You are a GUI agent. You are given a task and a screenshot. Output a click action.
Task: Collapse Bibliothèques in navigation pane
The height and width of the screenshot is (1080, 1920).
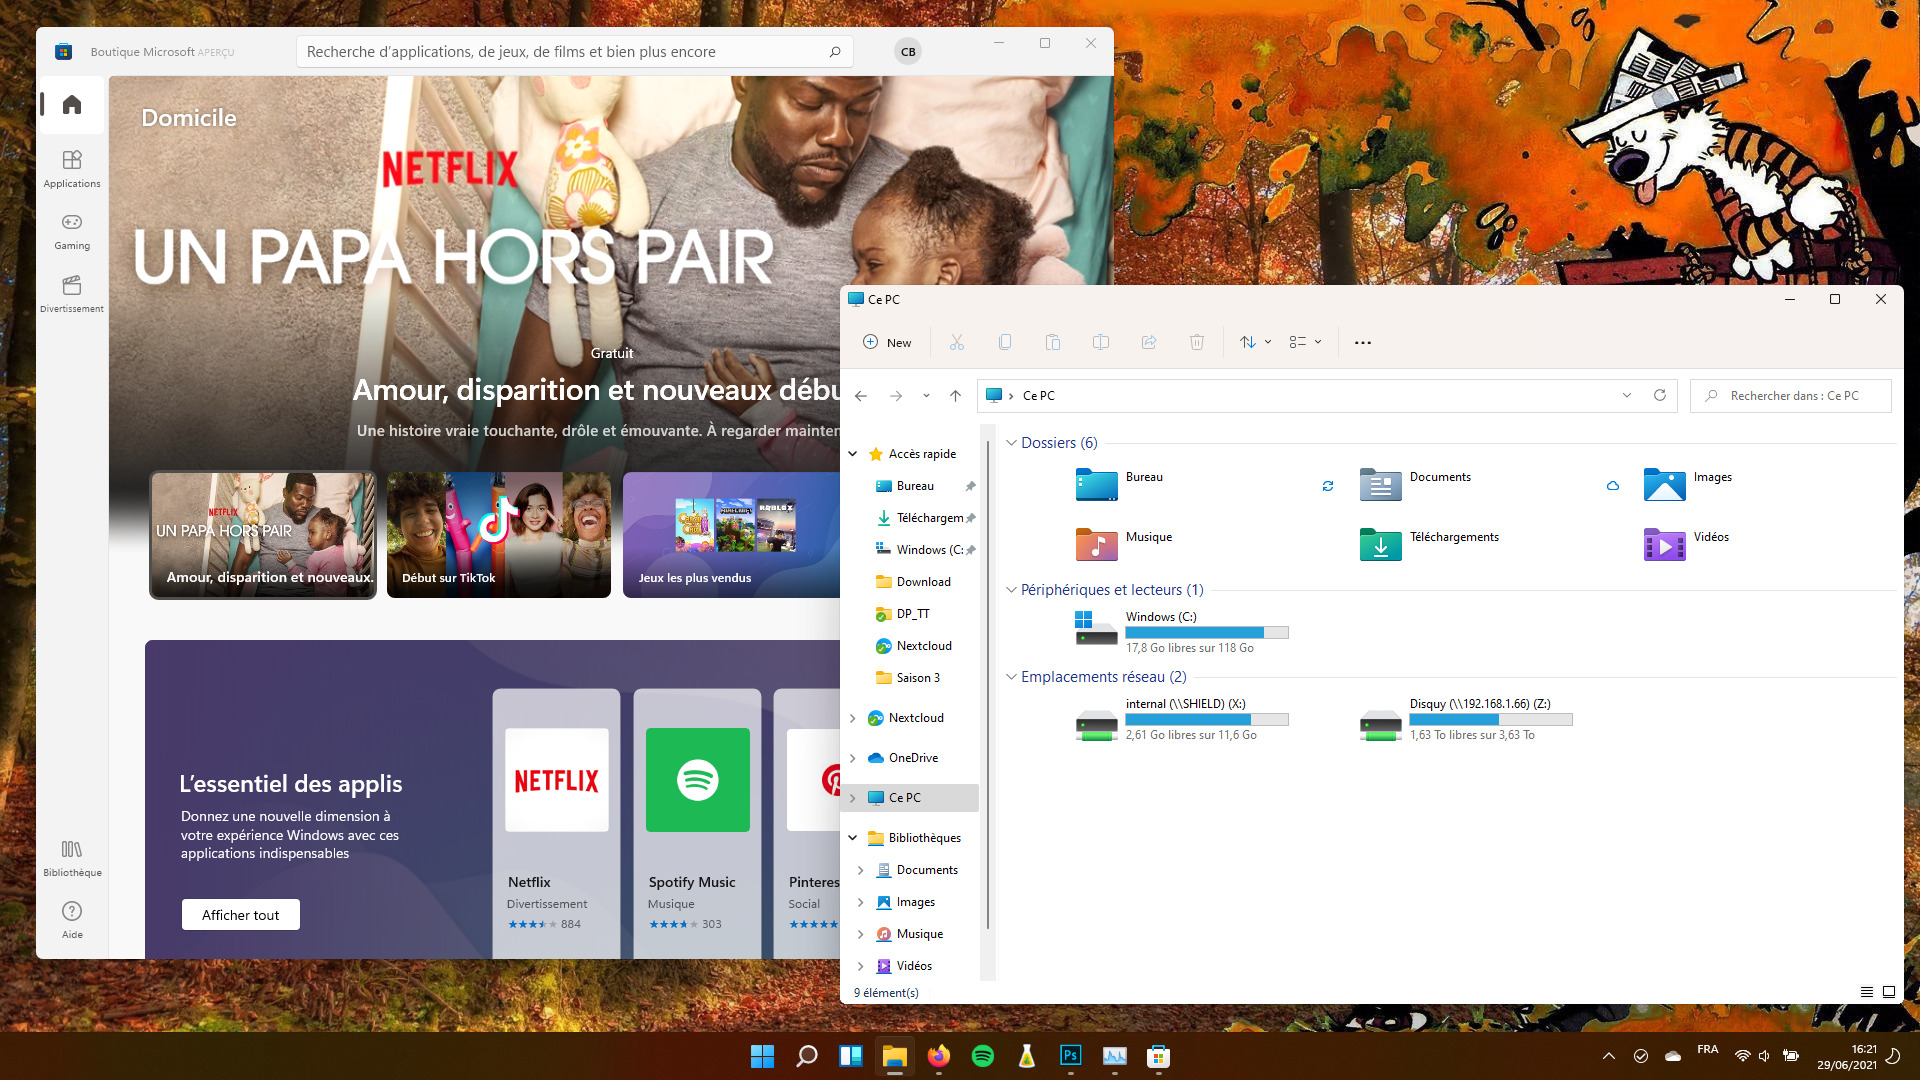point(853,838)
